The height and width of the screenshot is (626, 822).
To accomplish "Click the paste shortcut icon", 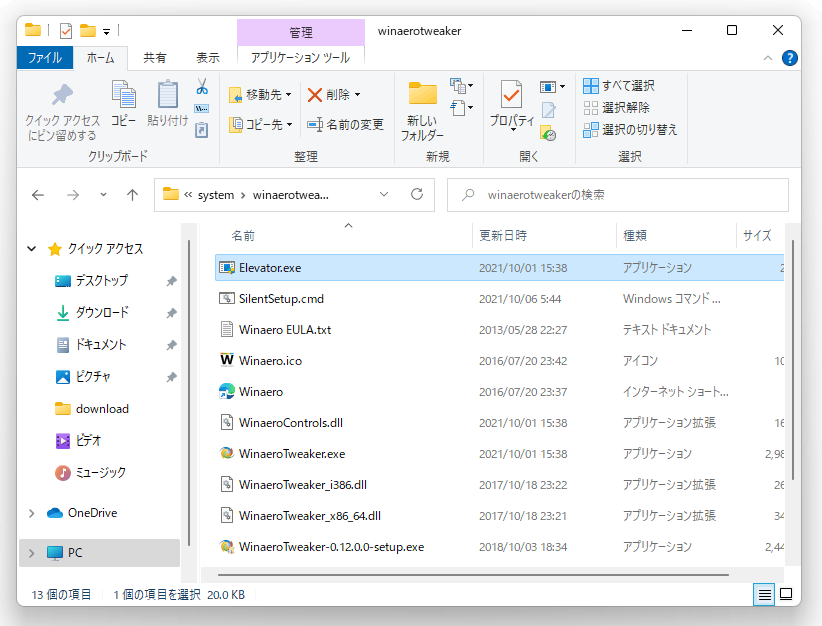I will (202, 129).
